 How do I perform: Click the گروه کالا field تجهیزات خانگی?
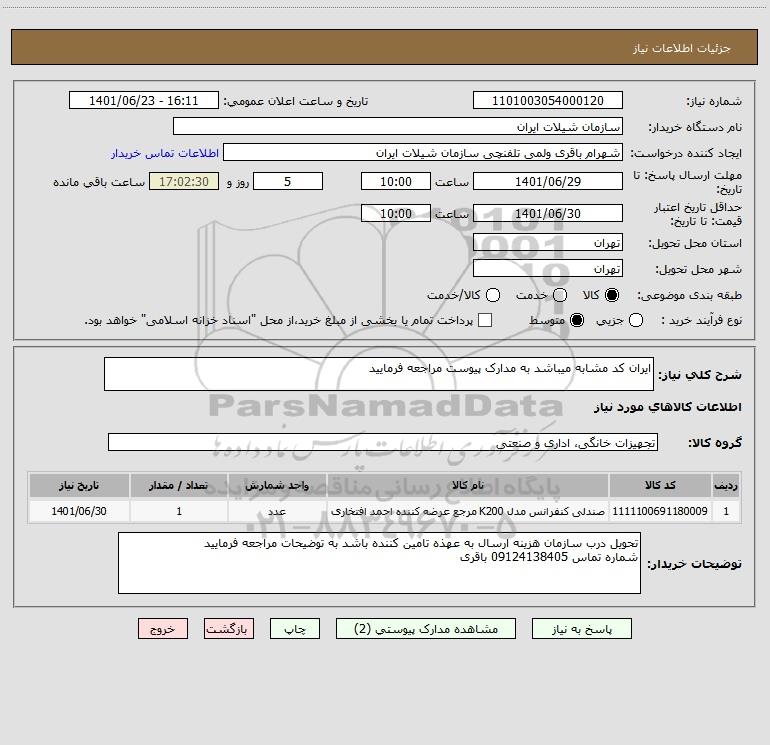point(383,442)
